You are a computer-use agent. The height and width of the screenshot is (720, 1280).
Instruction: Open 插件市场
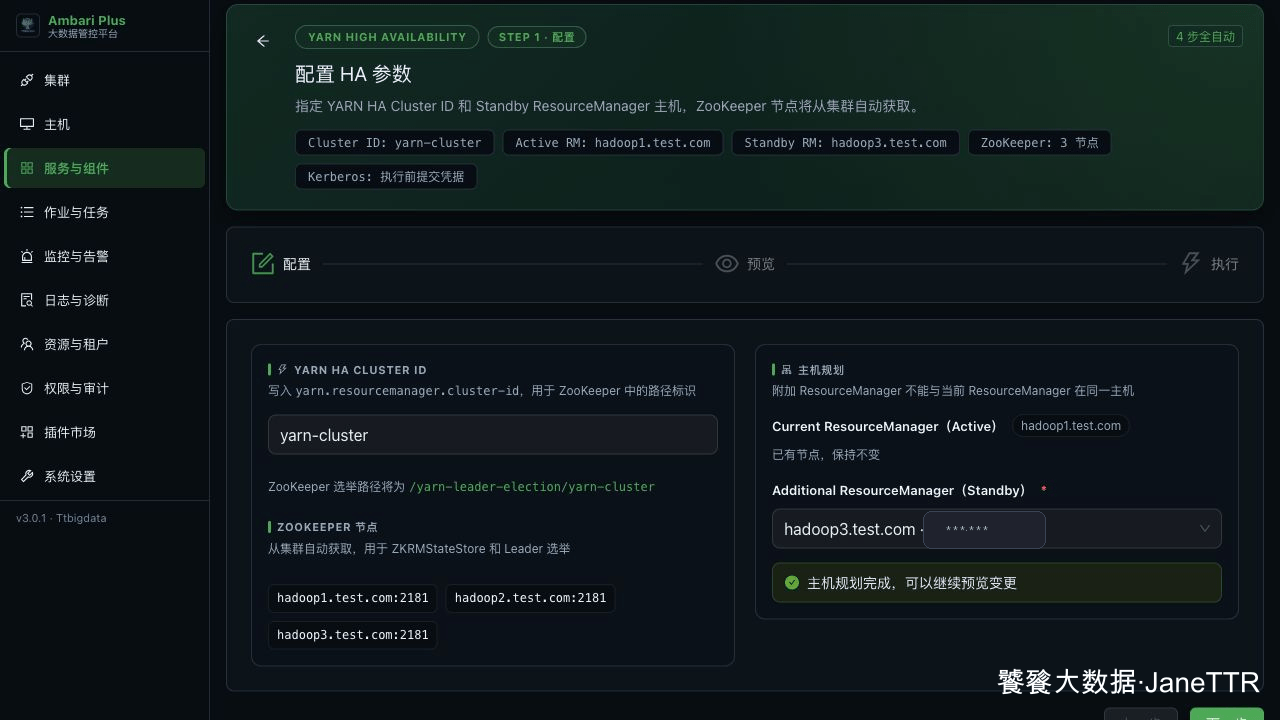tap(105, 432)
